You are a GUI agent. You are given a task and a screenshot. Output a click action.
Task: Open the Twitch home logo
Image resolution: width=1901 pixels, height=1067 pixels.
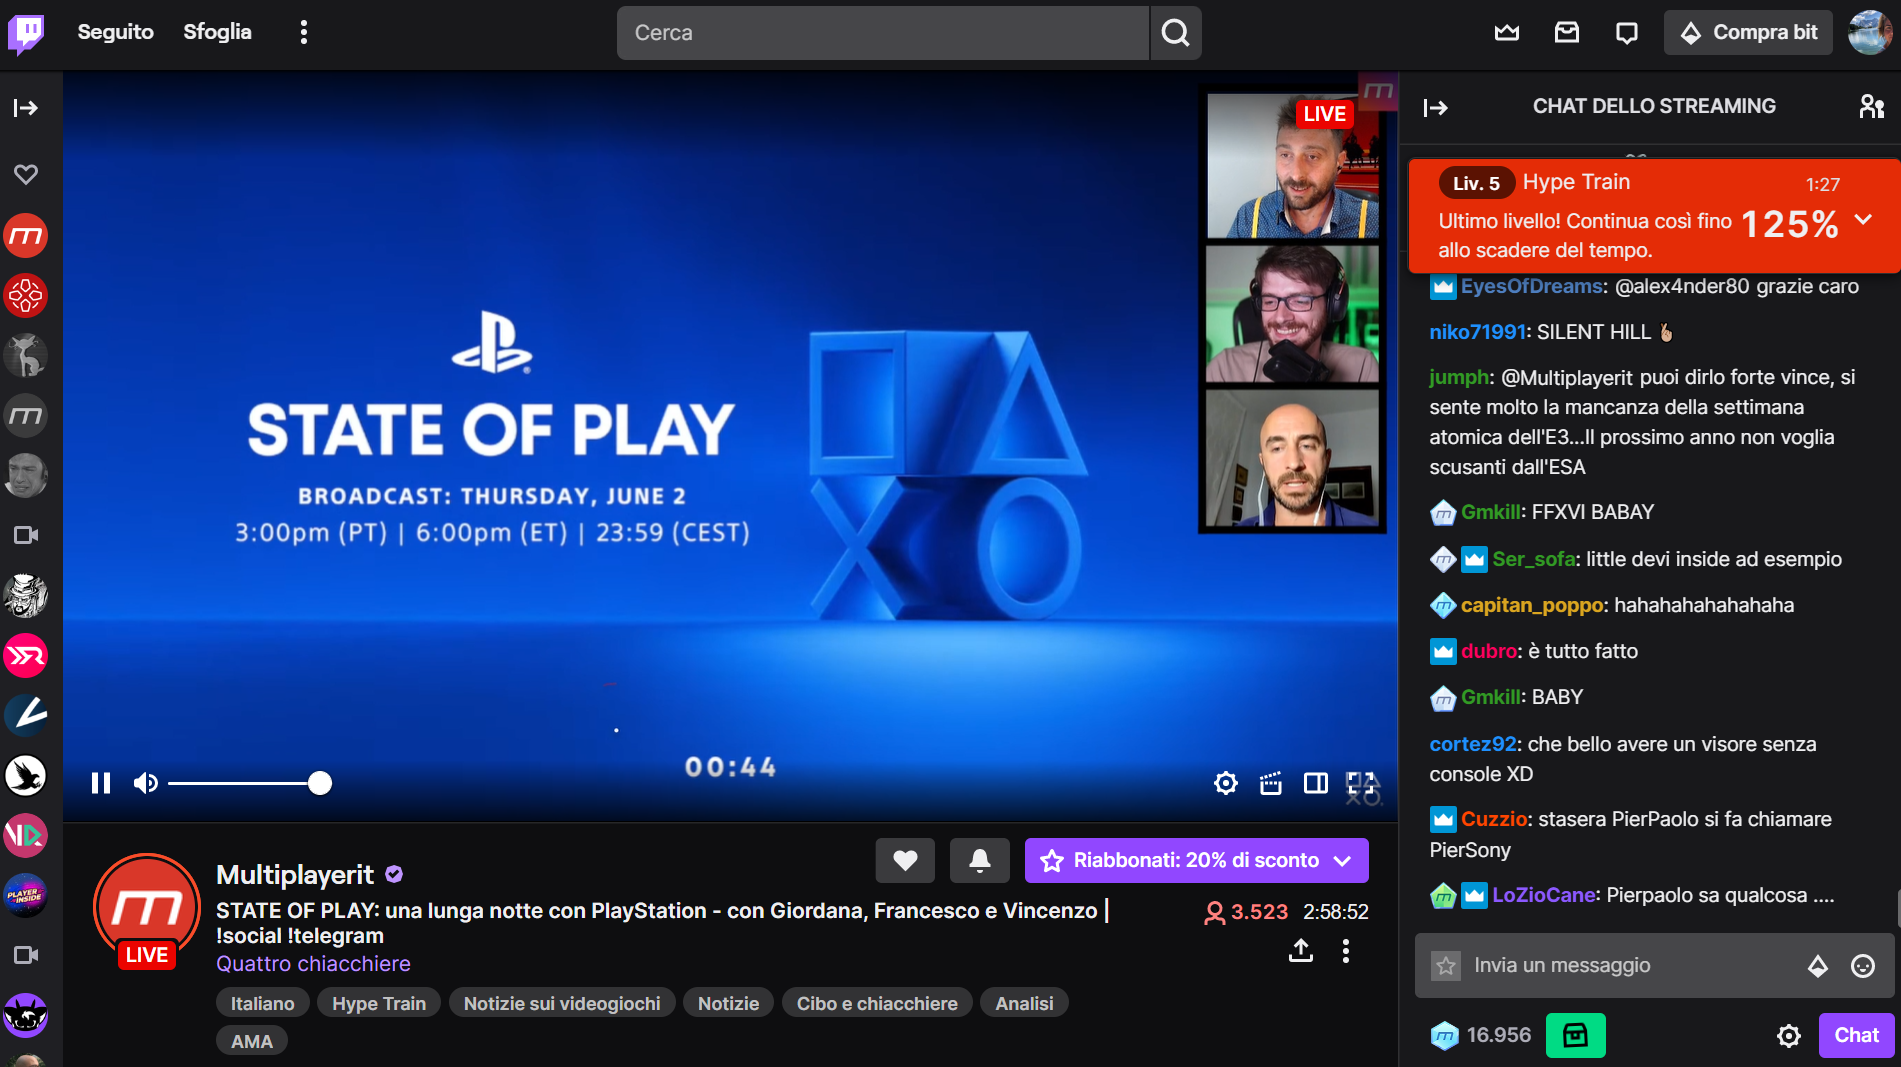coord(26,33)
